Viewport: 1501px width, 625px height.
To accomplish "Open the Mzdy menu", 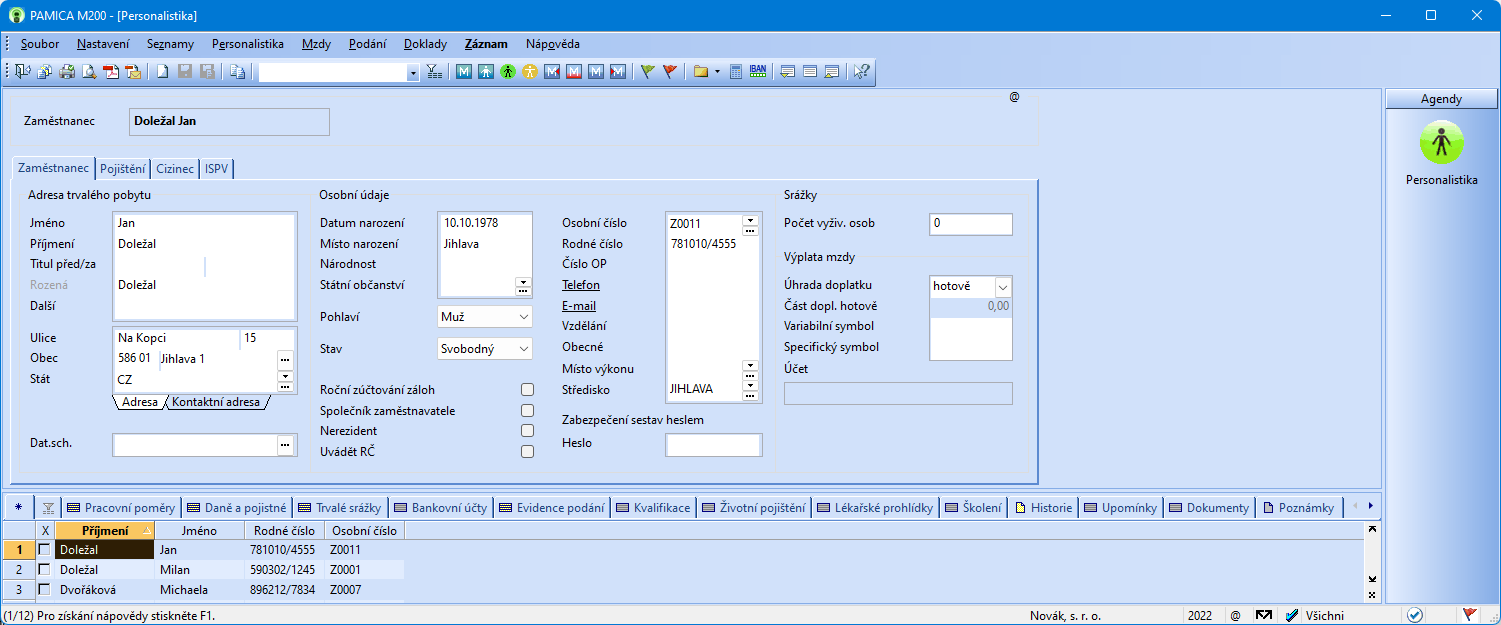I will [x=317, y=44].
